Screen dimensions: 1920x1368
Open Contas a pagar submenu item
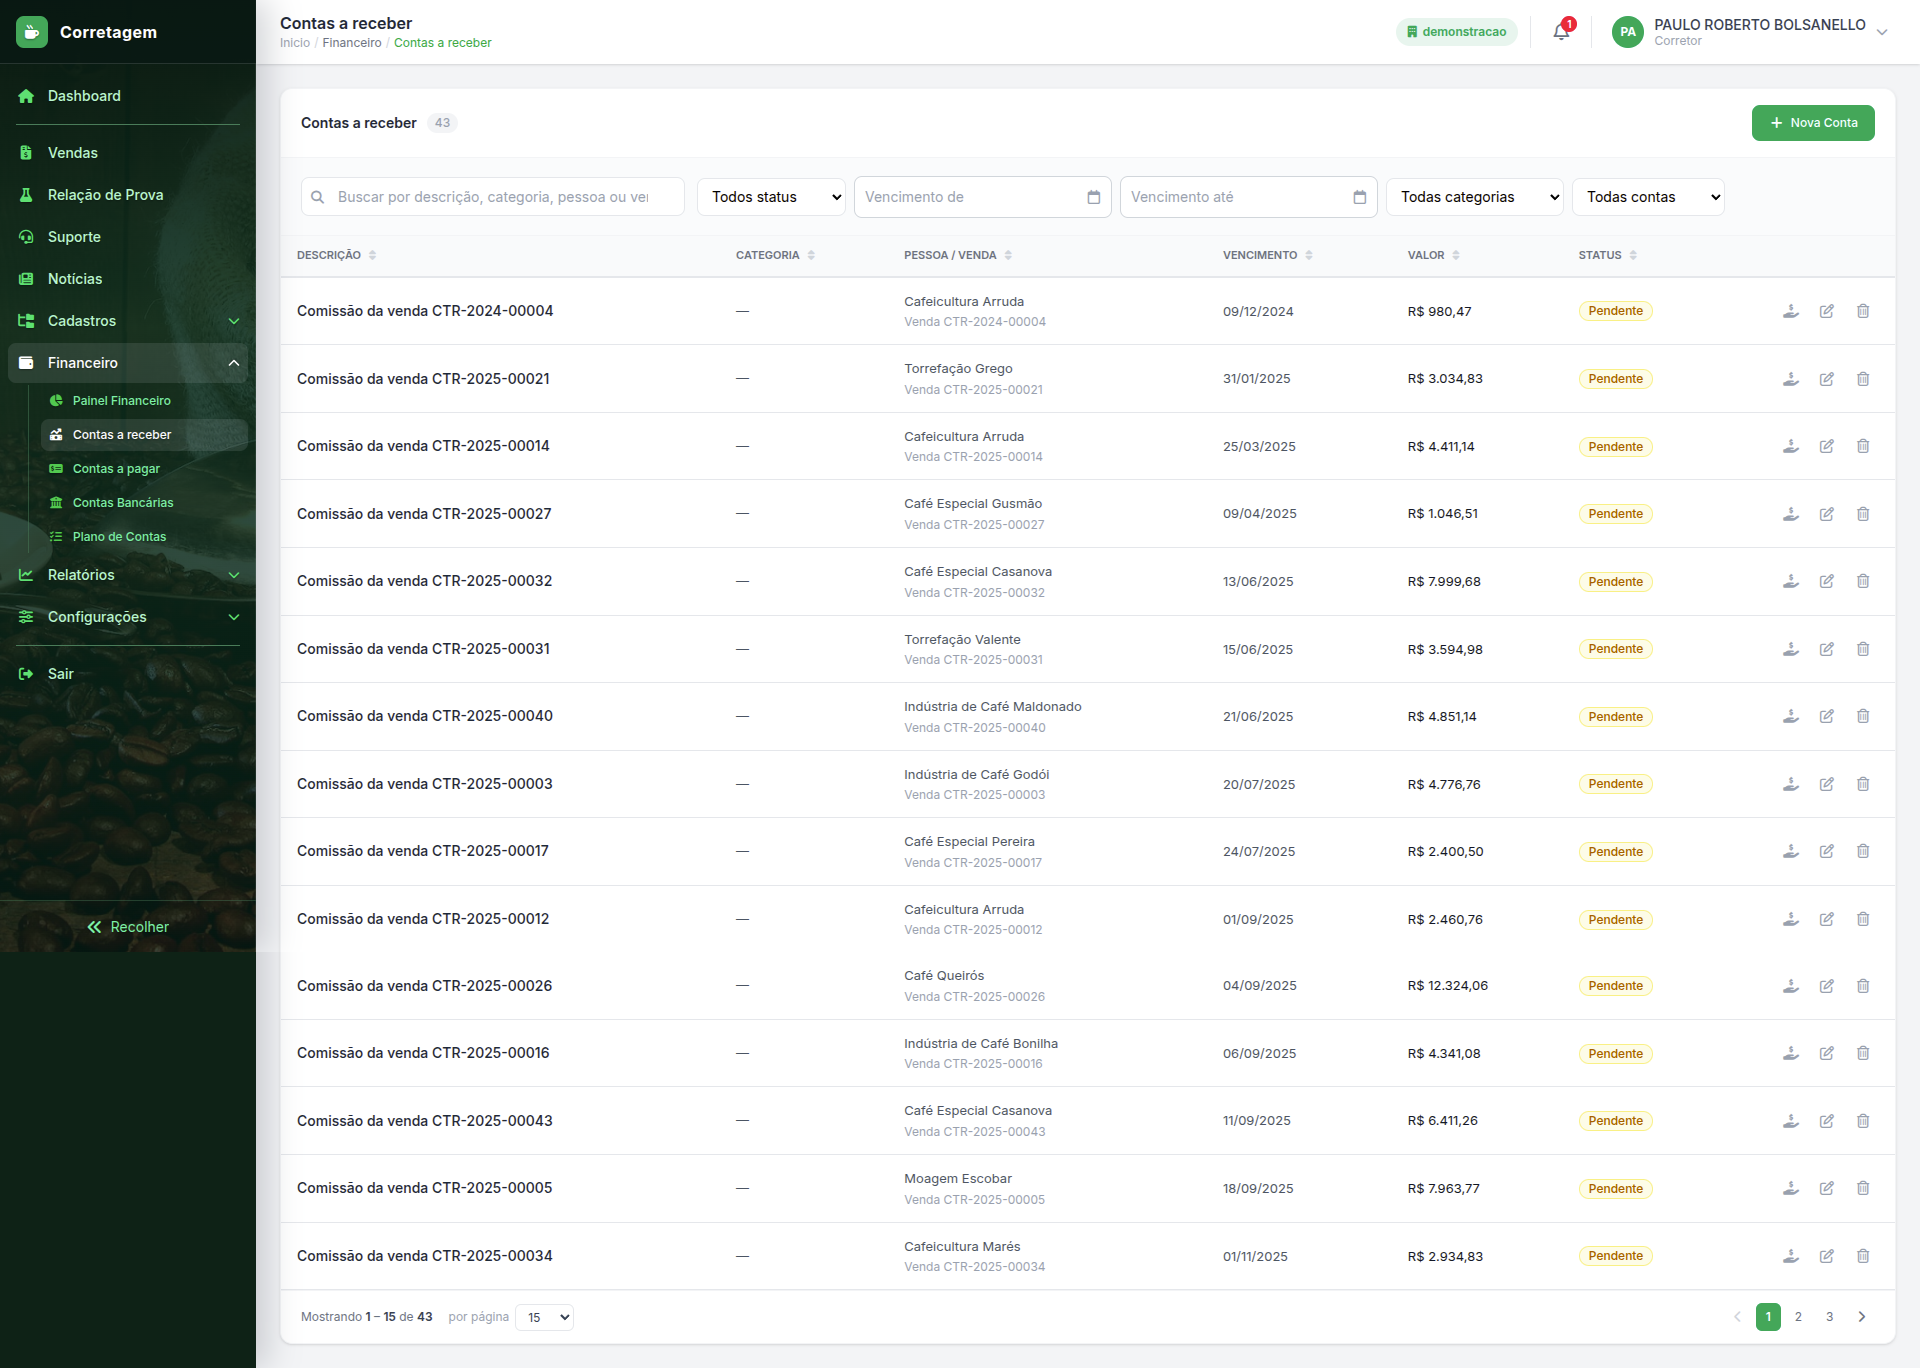[144, 469]
